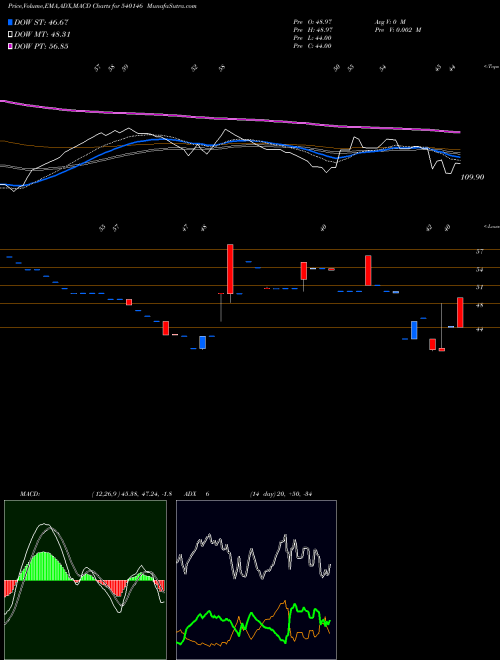
Task: Open the dark blue ADX indicator chart panel
Action: (x=256, y=580)
